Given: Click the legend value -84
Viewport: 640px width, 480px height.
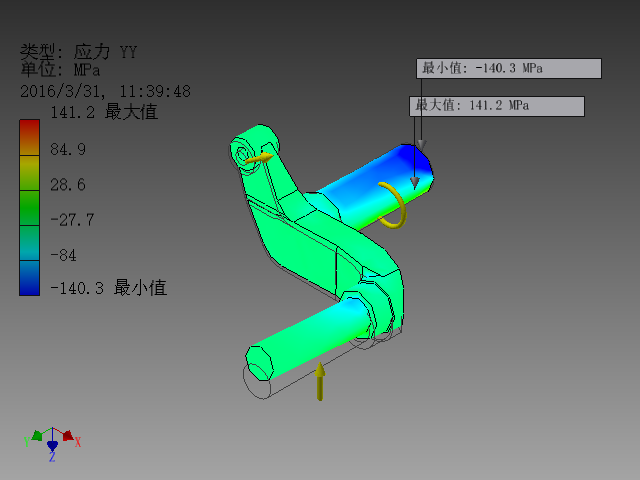Looking at the screenshot, I should point(63,256).
